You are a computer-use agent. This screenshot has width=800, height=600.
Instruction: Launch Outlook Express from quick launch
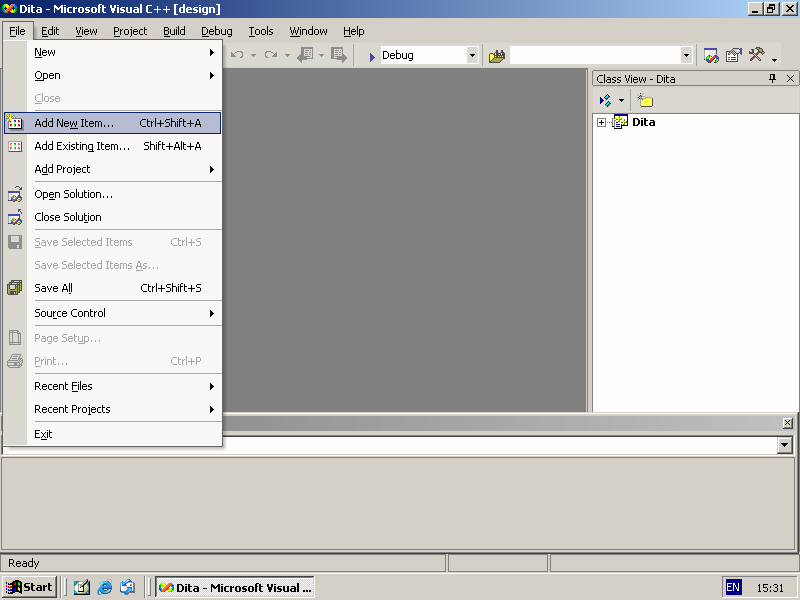coord(128,587)
